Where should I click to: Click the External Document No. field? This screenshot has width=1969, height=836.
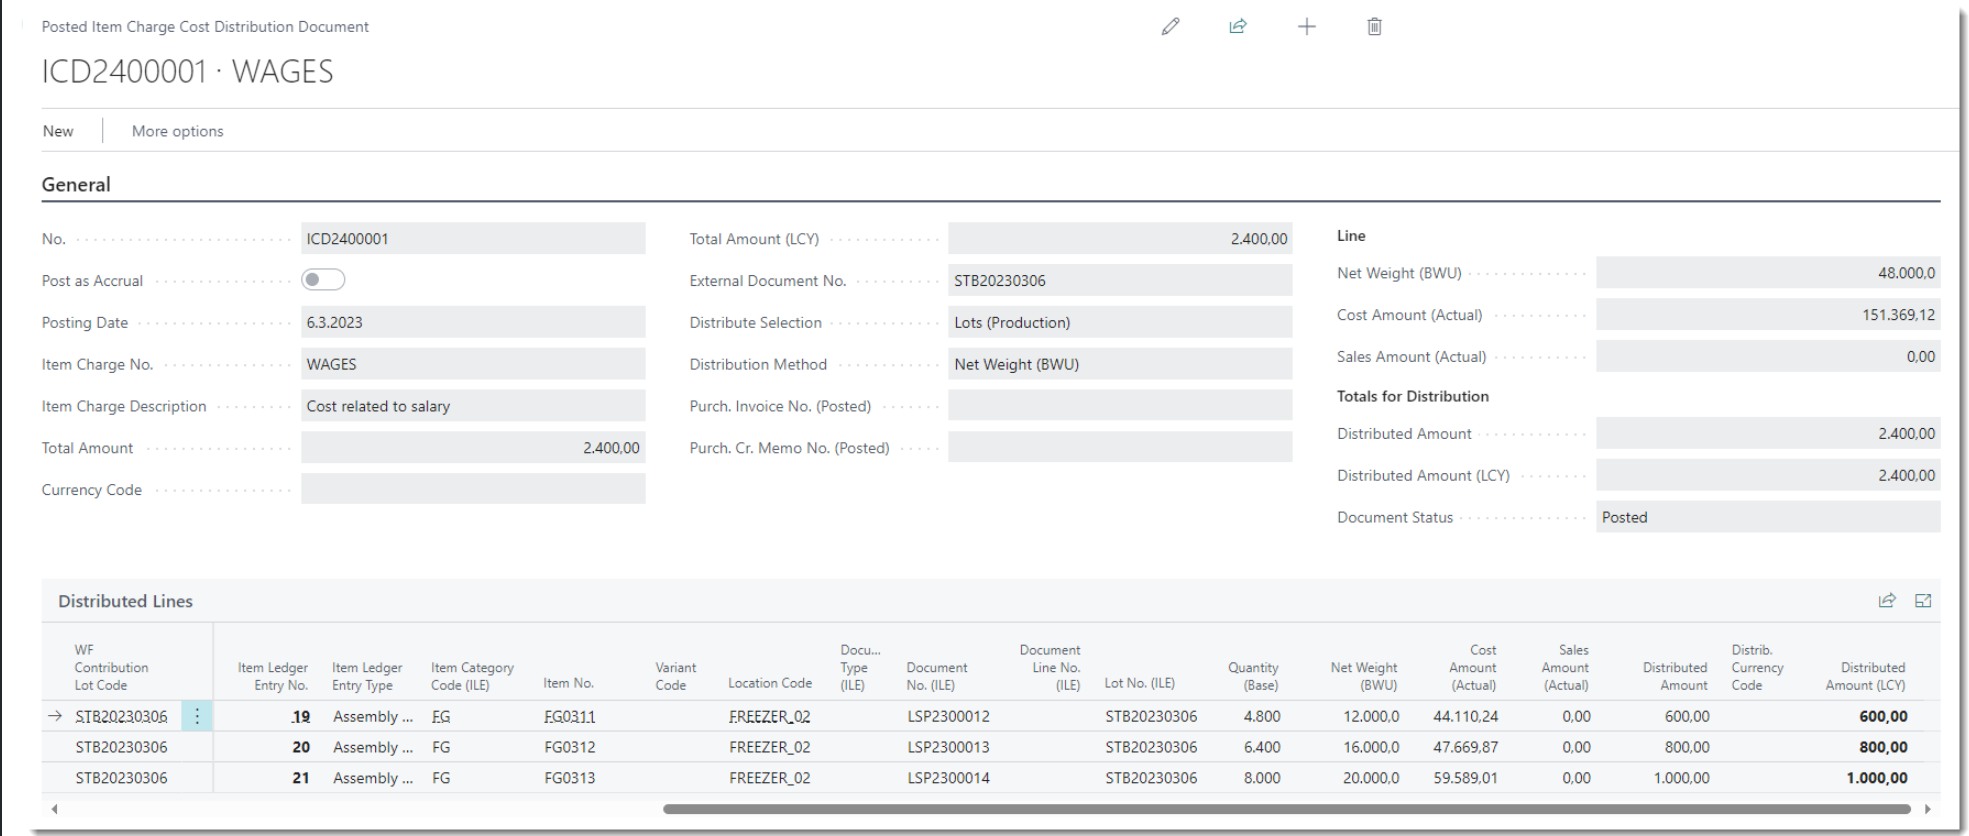(x=1118, y=281)
